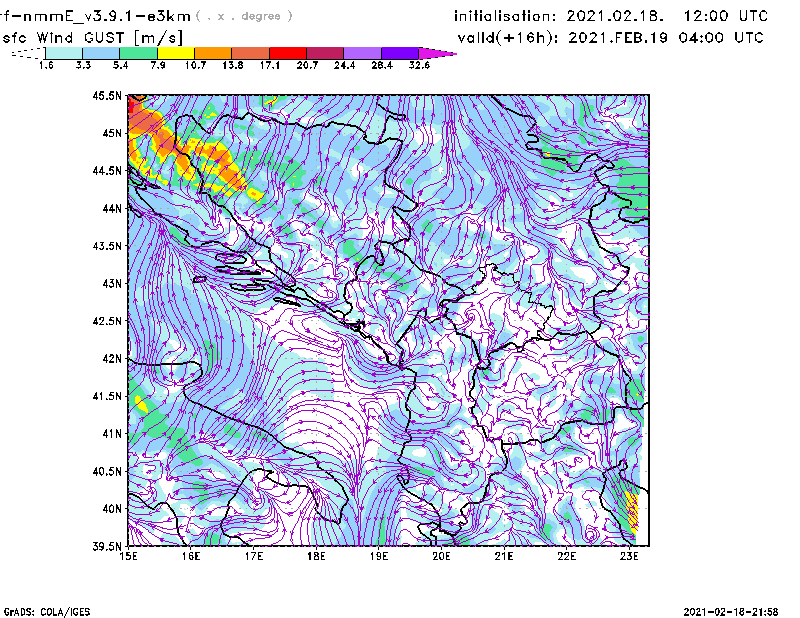
Task: Click the '16E' longitude label
Action: (191, 556)
